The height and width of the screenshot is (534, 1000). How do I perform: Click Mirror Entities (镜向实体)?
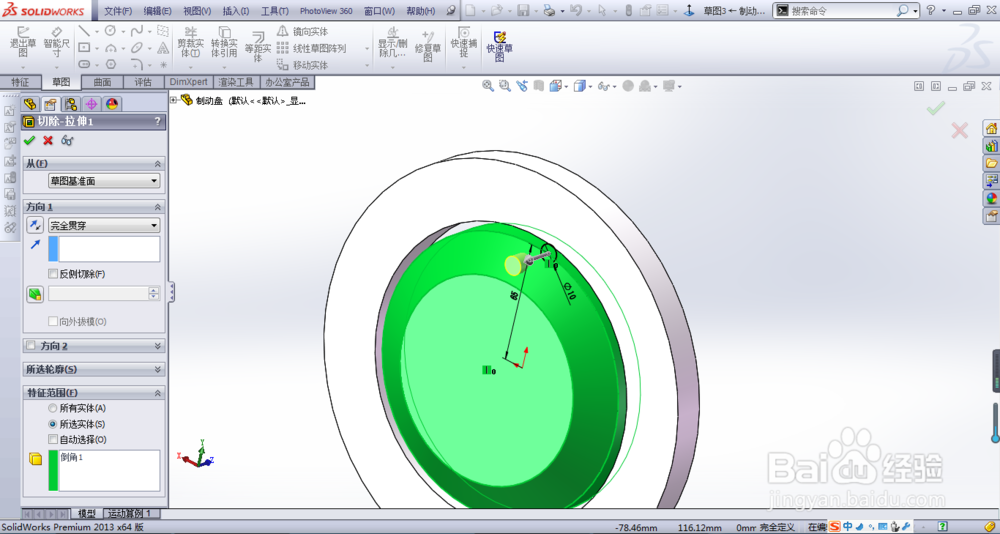click(x=304, y=31)
